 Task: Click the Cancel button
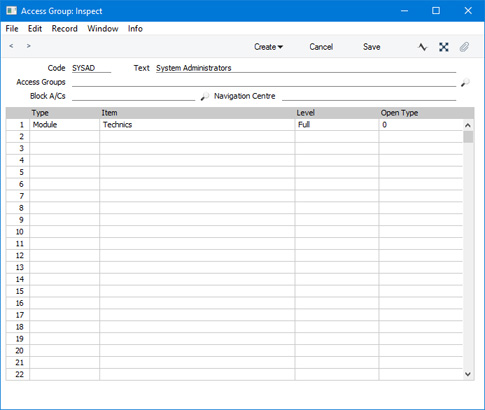click(x=321, y=47)
